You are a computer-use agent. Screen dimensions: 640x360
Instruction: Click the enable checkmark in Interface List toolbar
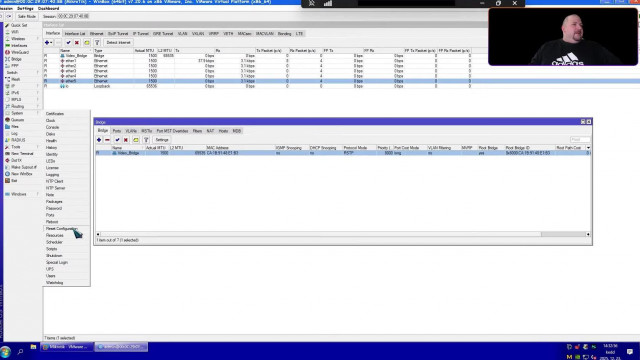[x=68, y=42]
